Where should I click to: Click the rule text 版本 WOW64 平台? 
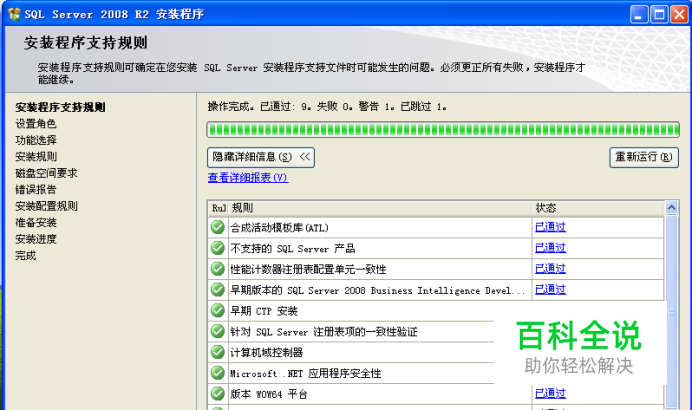[x=268, y=394]
